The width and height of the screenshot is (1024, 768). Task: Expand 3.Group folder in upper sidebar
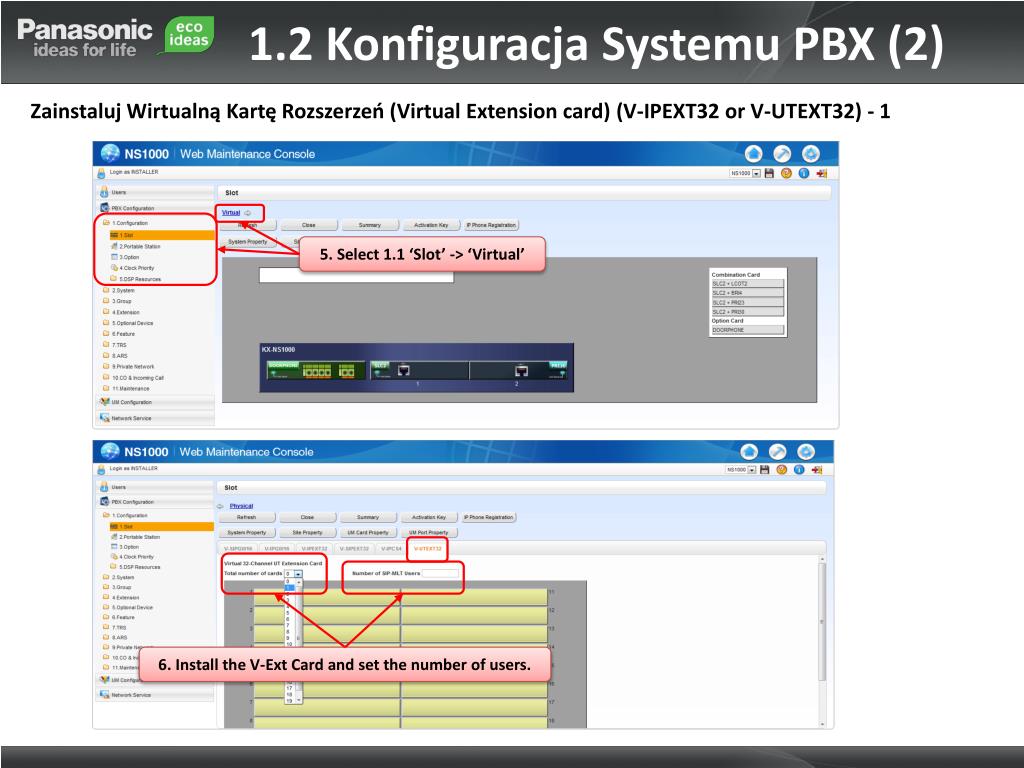(106, 301)
